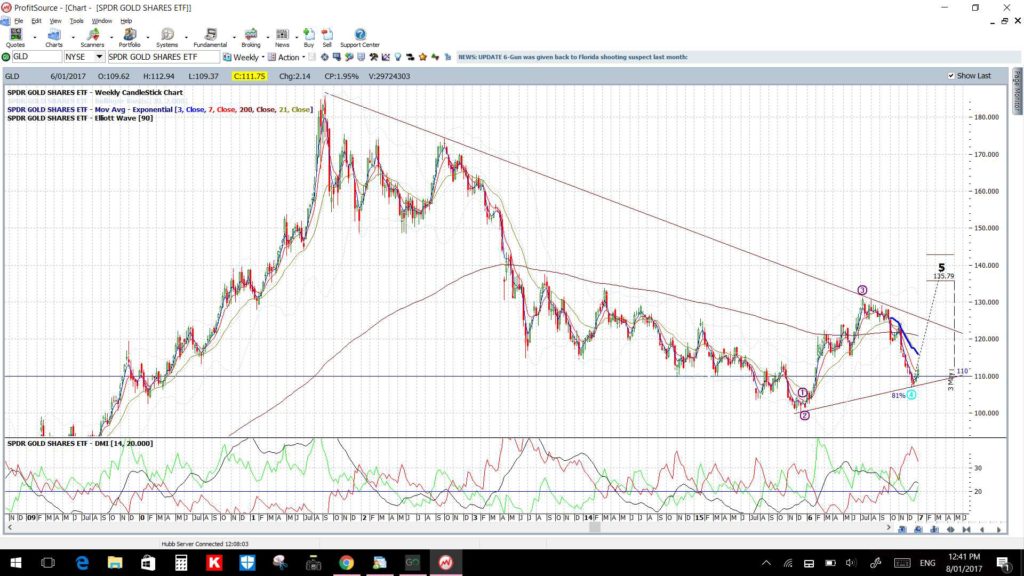Viewport: 1024px width, 576px height.
Task: Open the Support Center
Action: pos(360,38)
